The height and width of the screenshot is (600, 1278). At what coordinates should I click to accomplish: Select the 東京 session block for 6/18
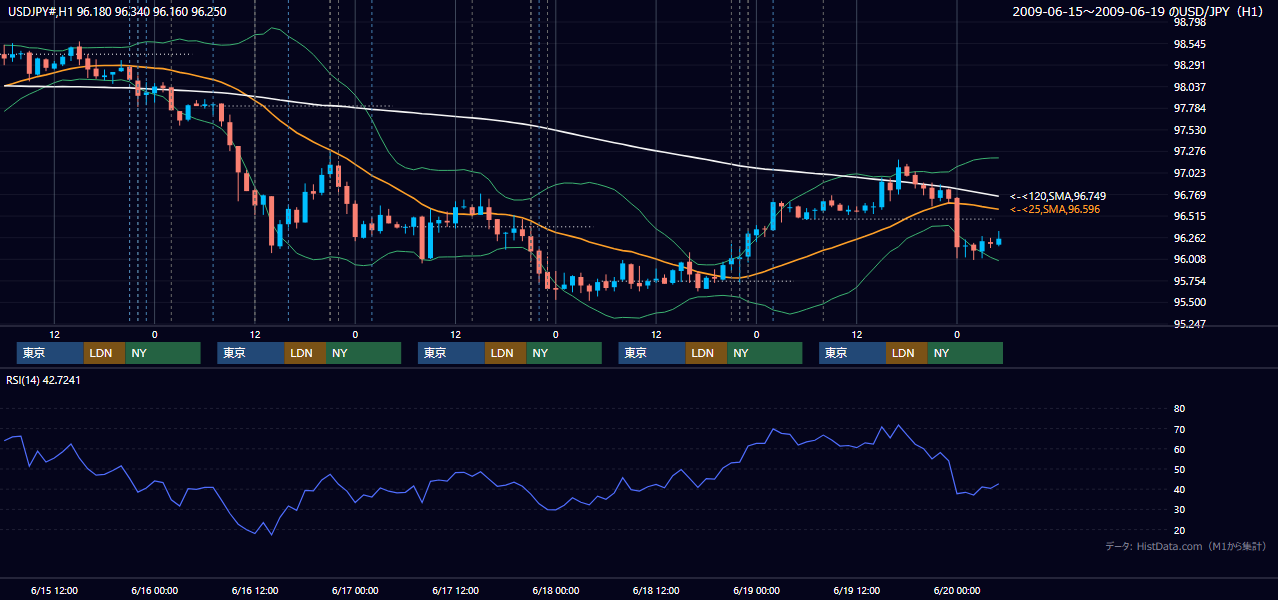pyautogui.click(x=652, y=353)
